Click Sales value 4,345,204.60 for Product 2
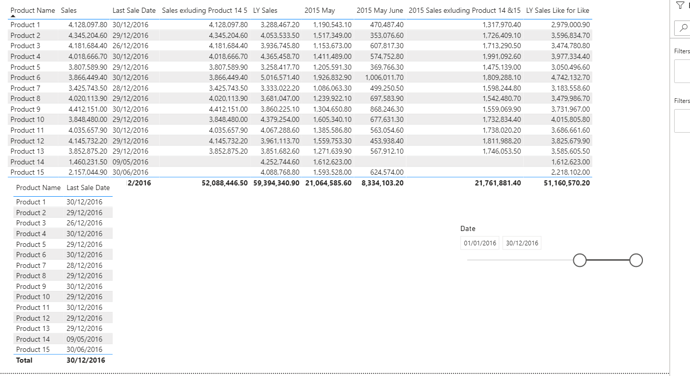690x376 pixels. tap(88, 35)
